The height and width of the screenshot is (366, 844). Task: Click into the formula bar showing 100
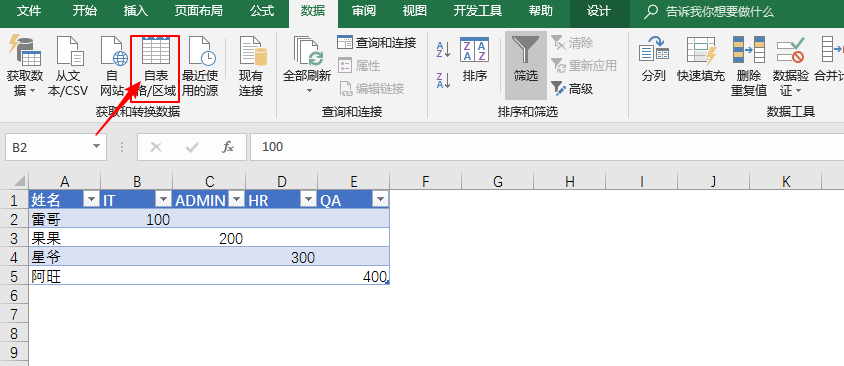click(x=547, y=147)
